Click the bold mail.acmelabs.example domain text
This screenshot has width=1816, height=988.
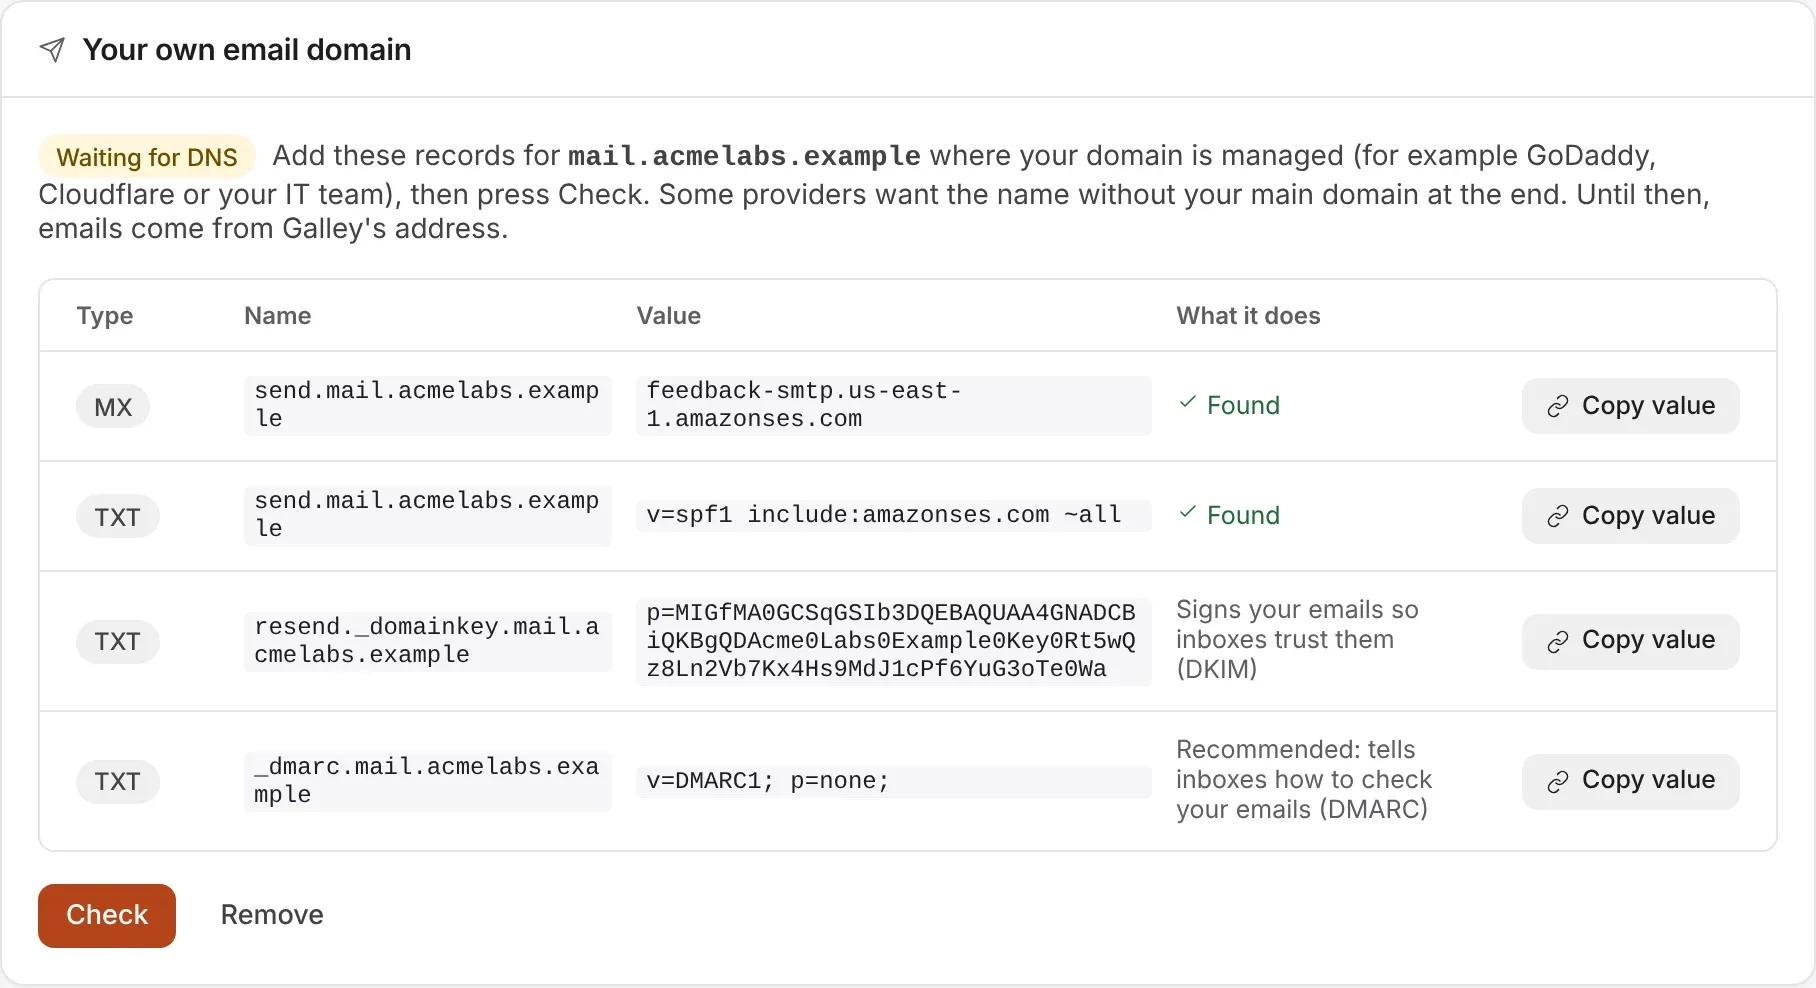pos(744,156)
